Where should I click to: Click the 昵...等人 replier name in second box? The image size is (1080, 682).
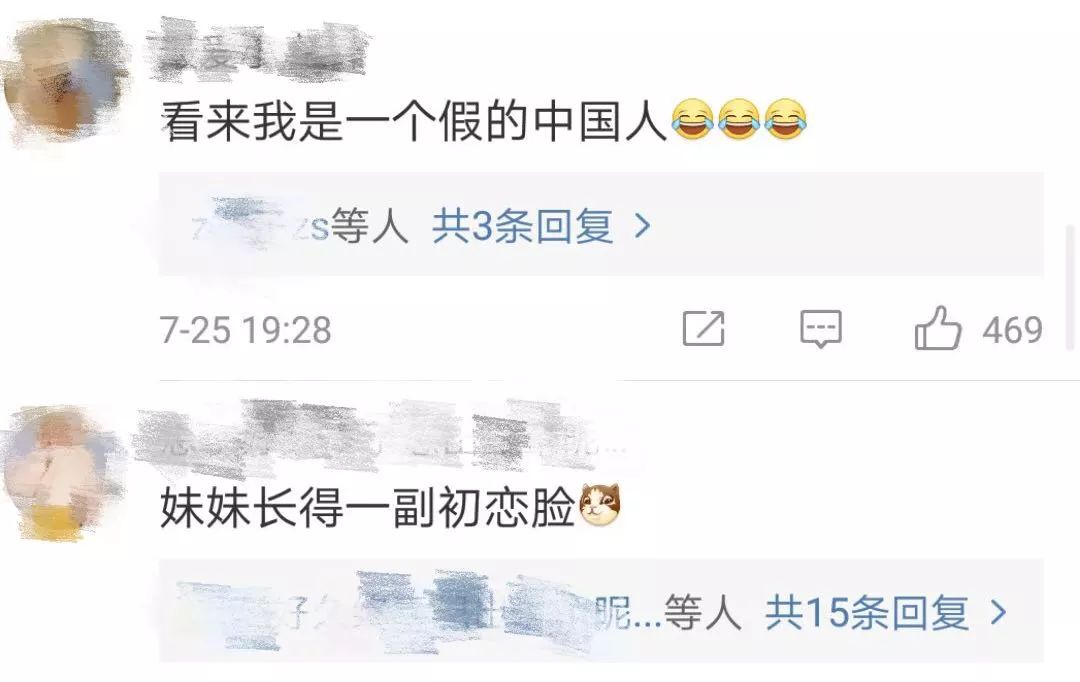pyautogui.click(x=667, y=612)
